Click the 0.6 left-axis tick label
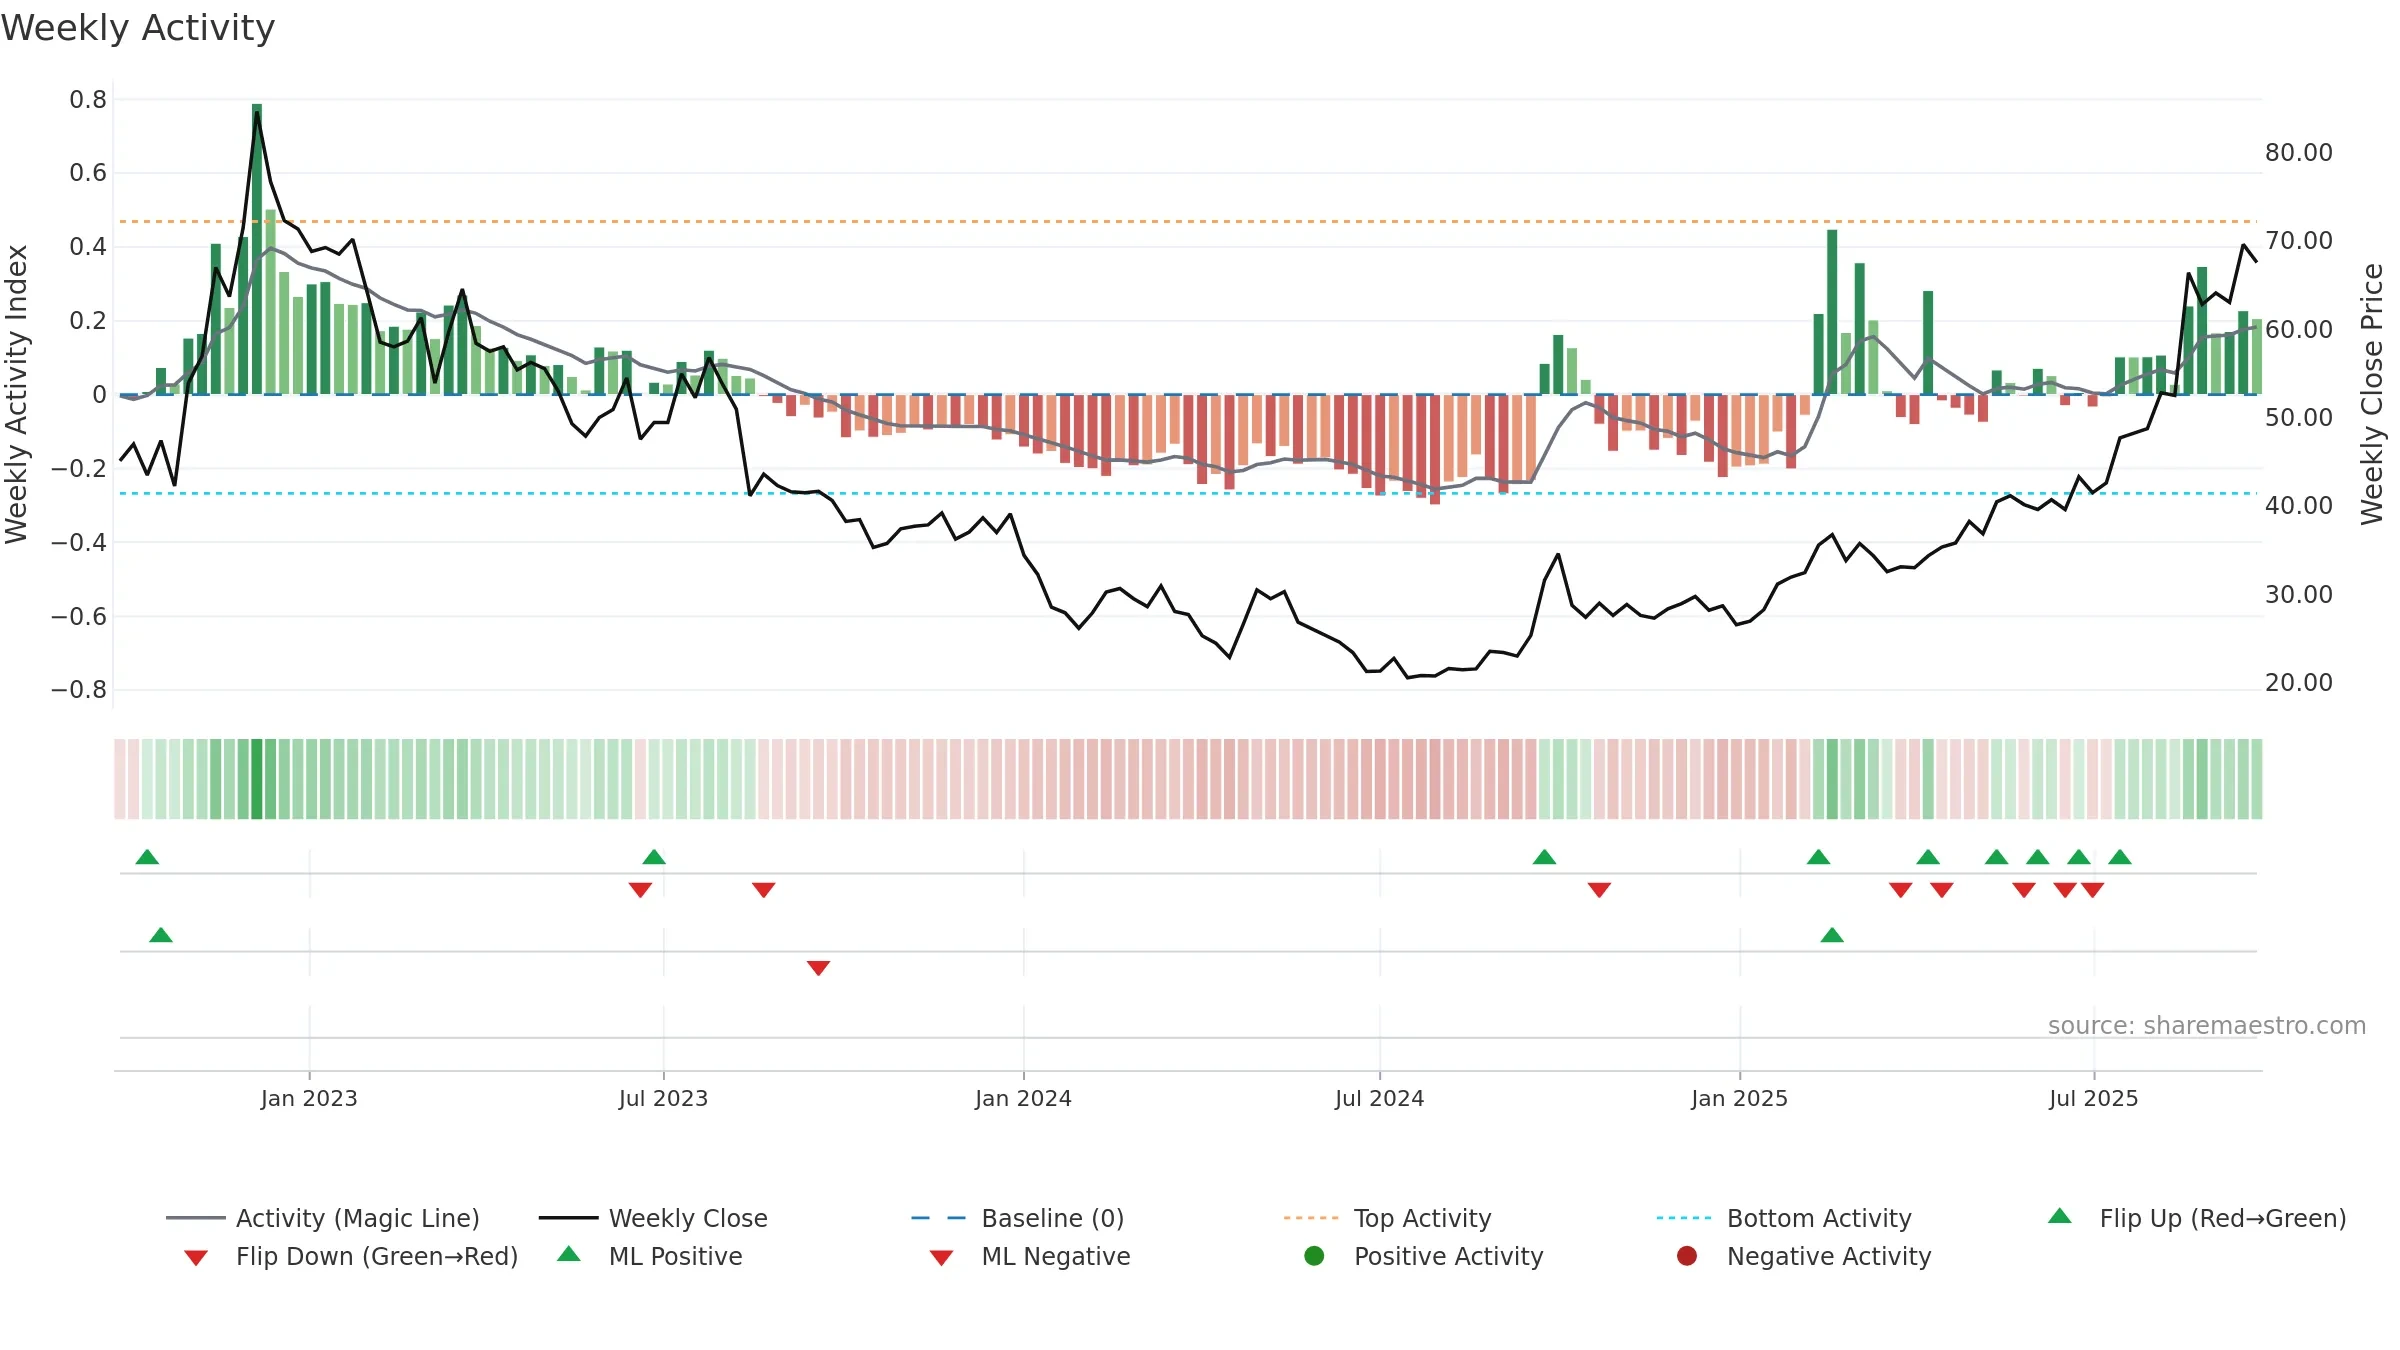 88,173
